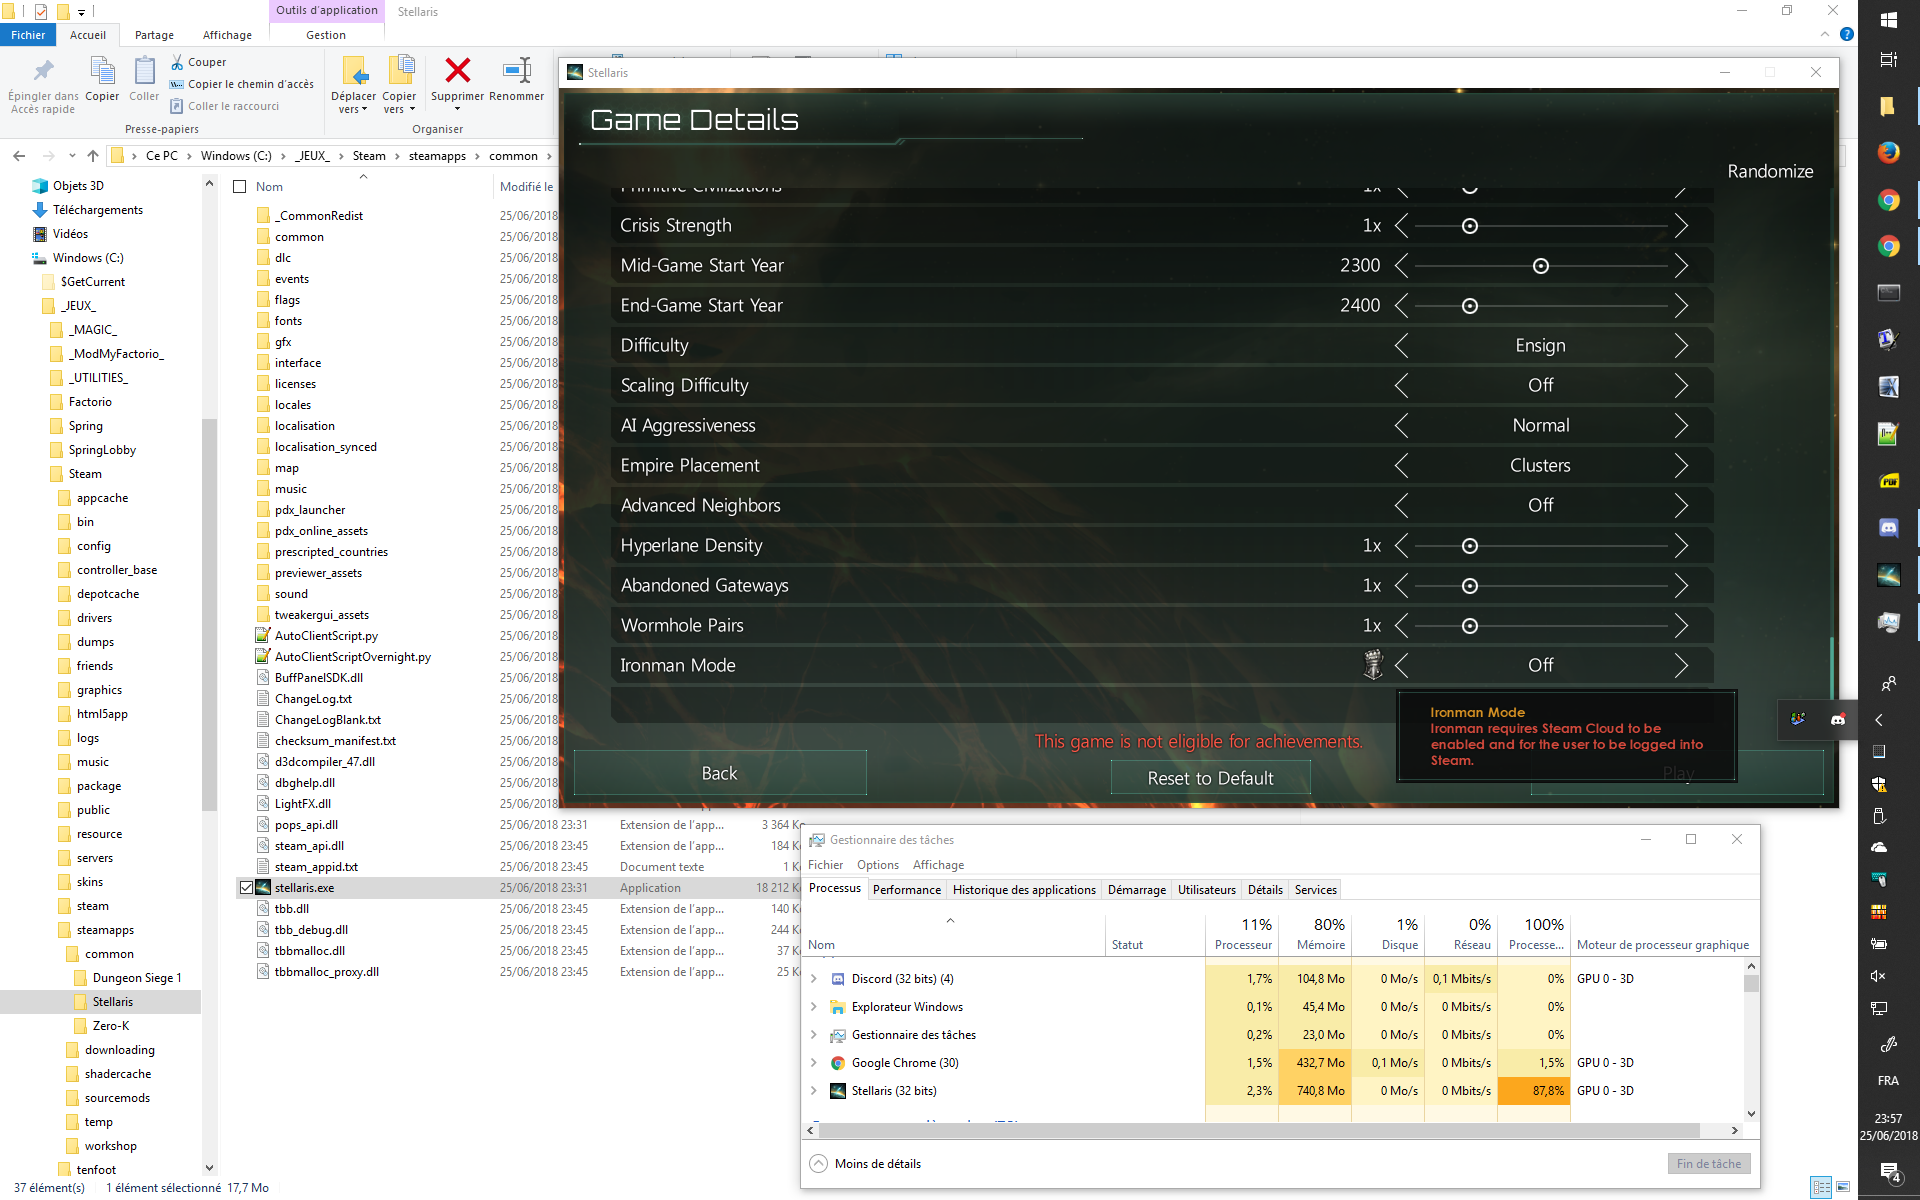This screenshot has width=1920, height=1200.
Task: Click Reset to Default button
Action: [1210, 778]
